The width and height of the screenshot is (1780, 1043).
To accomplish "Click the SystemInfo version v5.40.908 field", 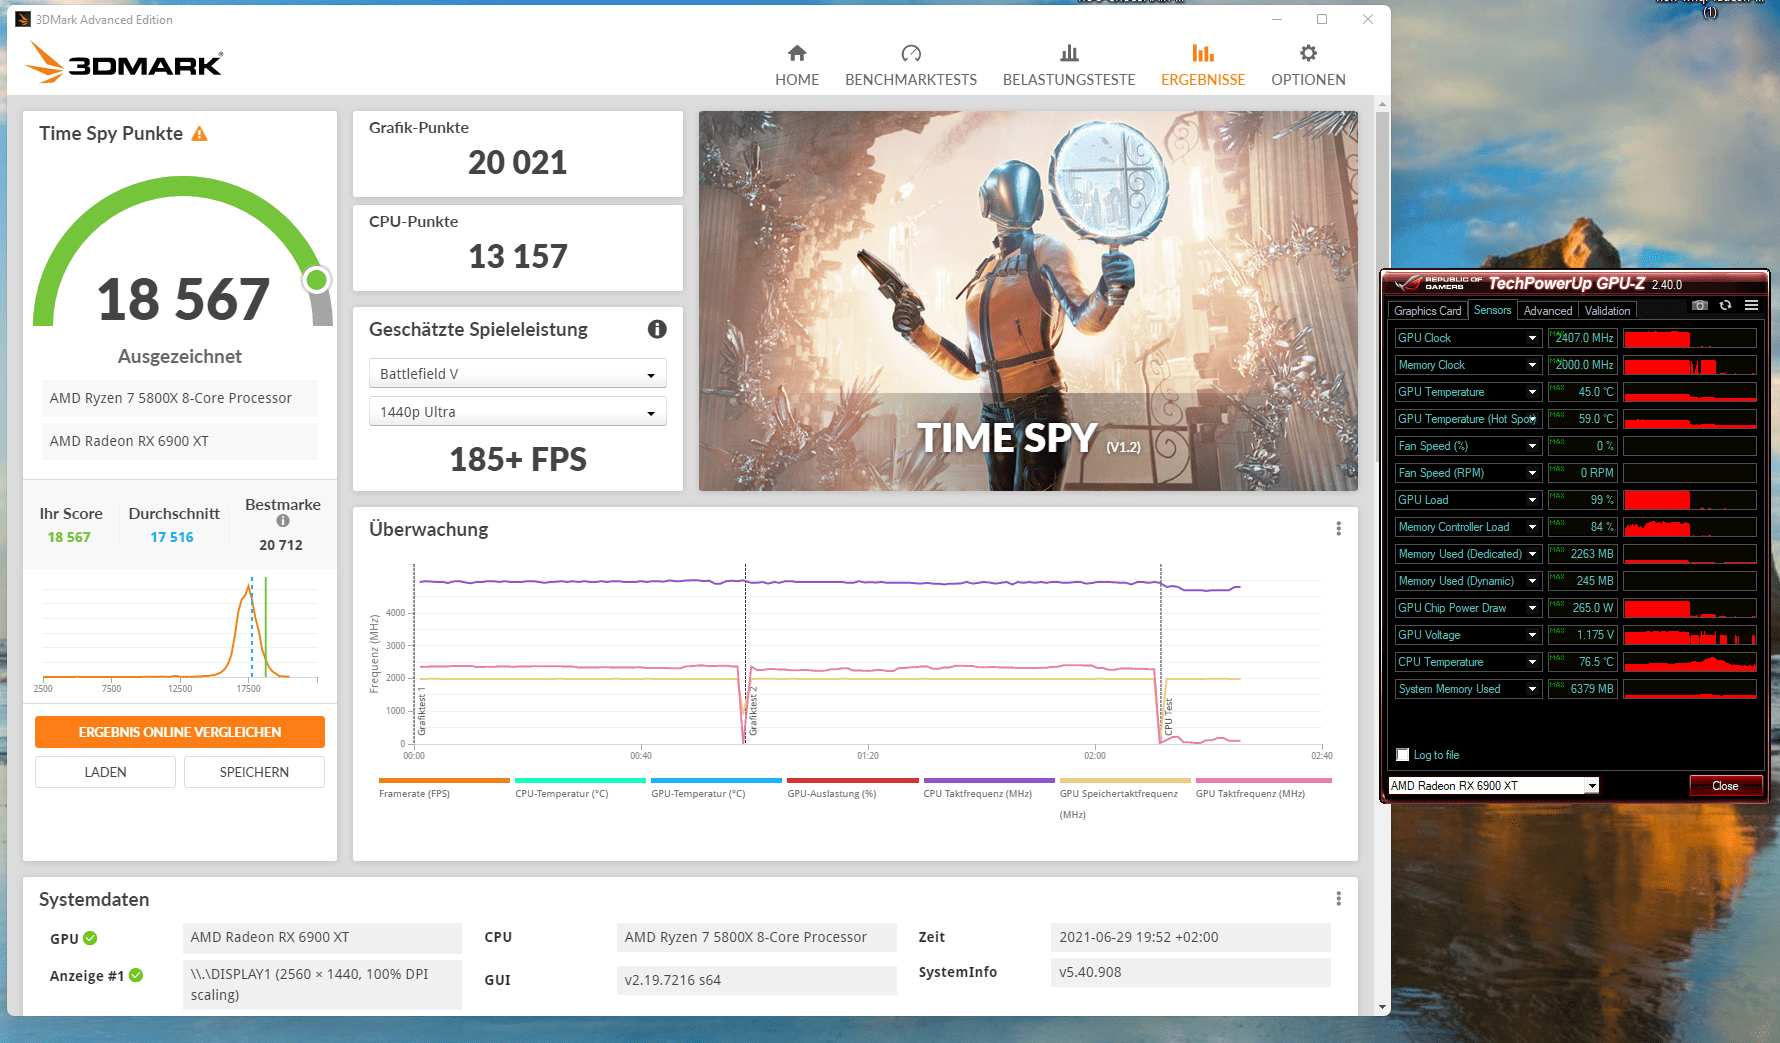I will pos(1191,972).
